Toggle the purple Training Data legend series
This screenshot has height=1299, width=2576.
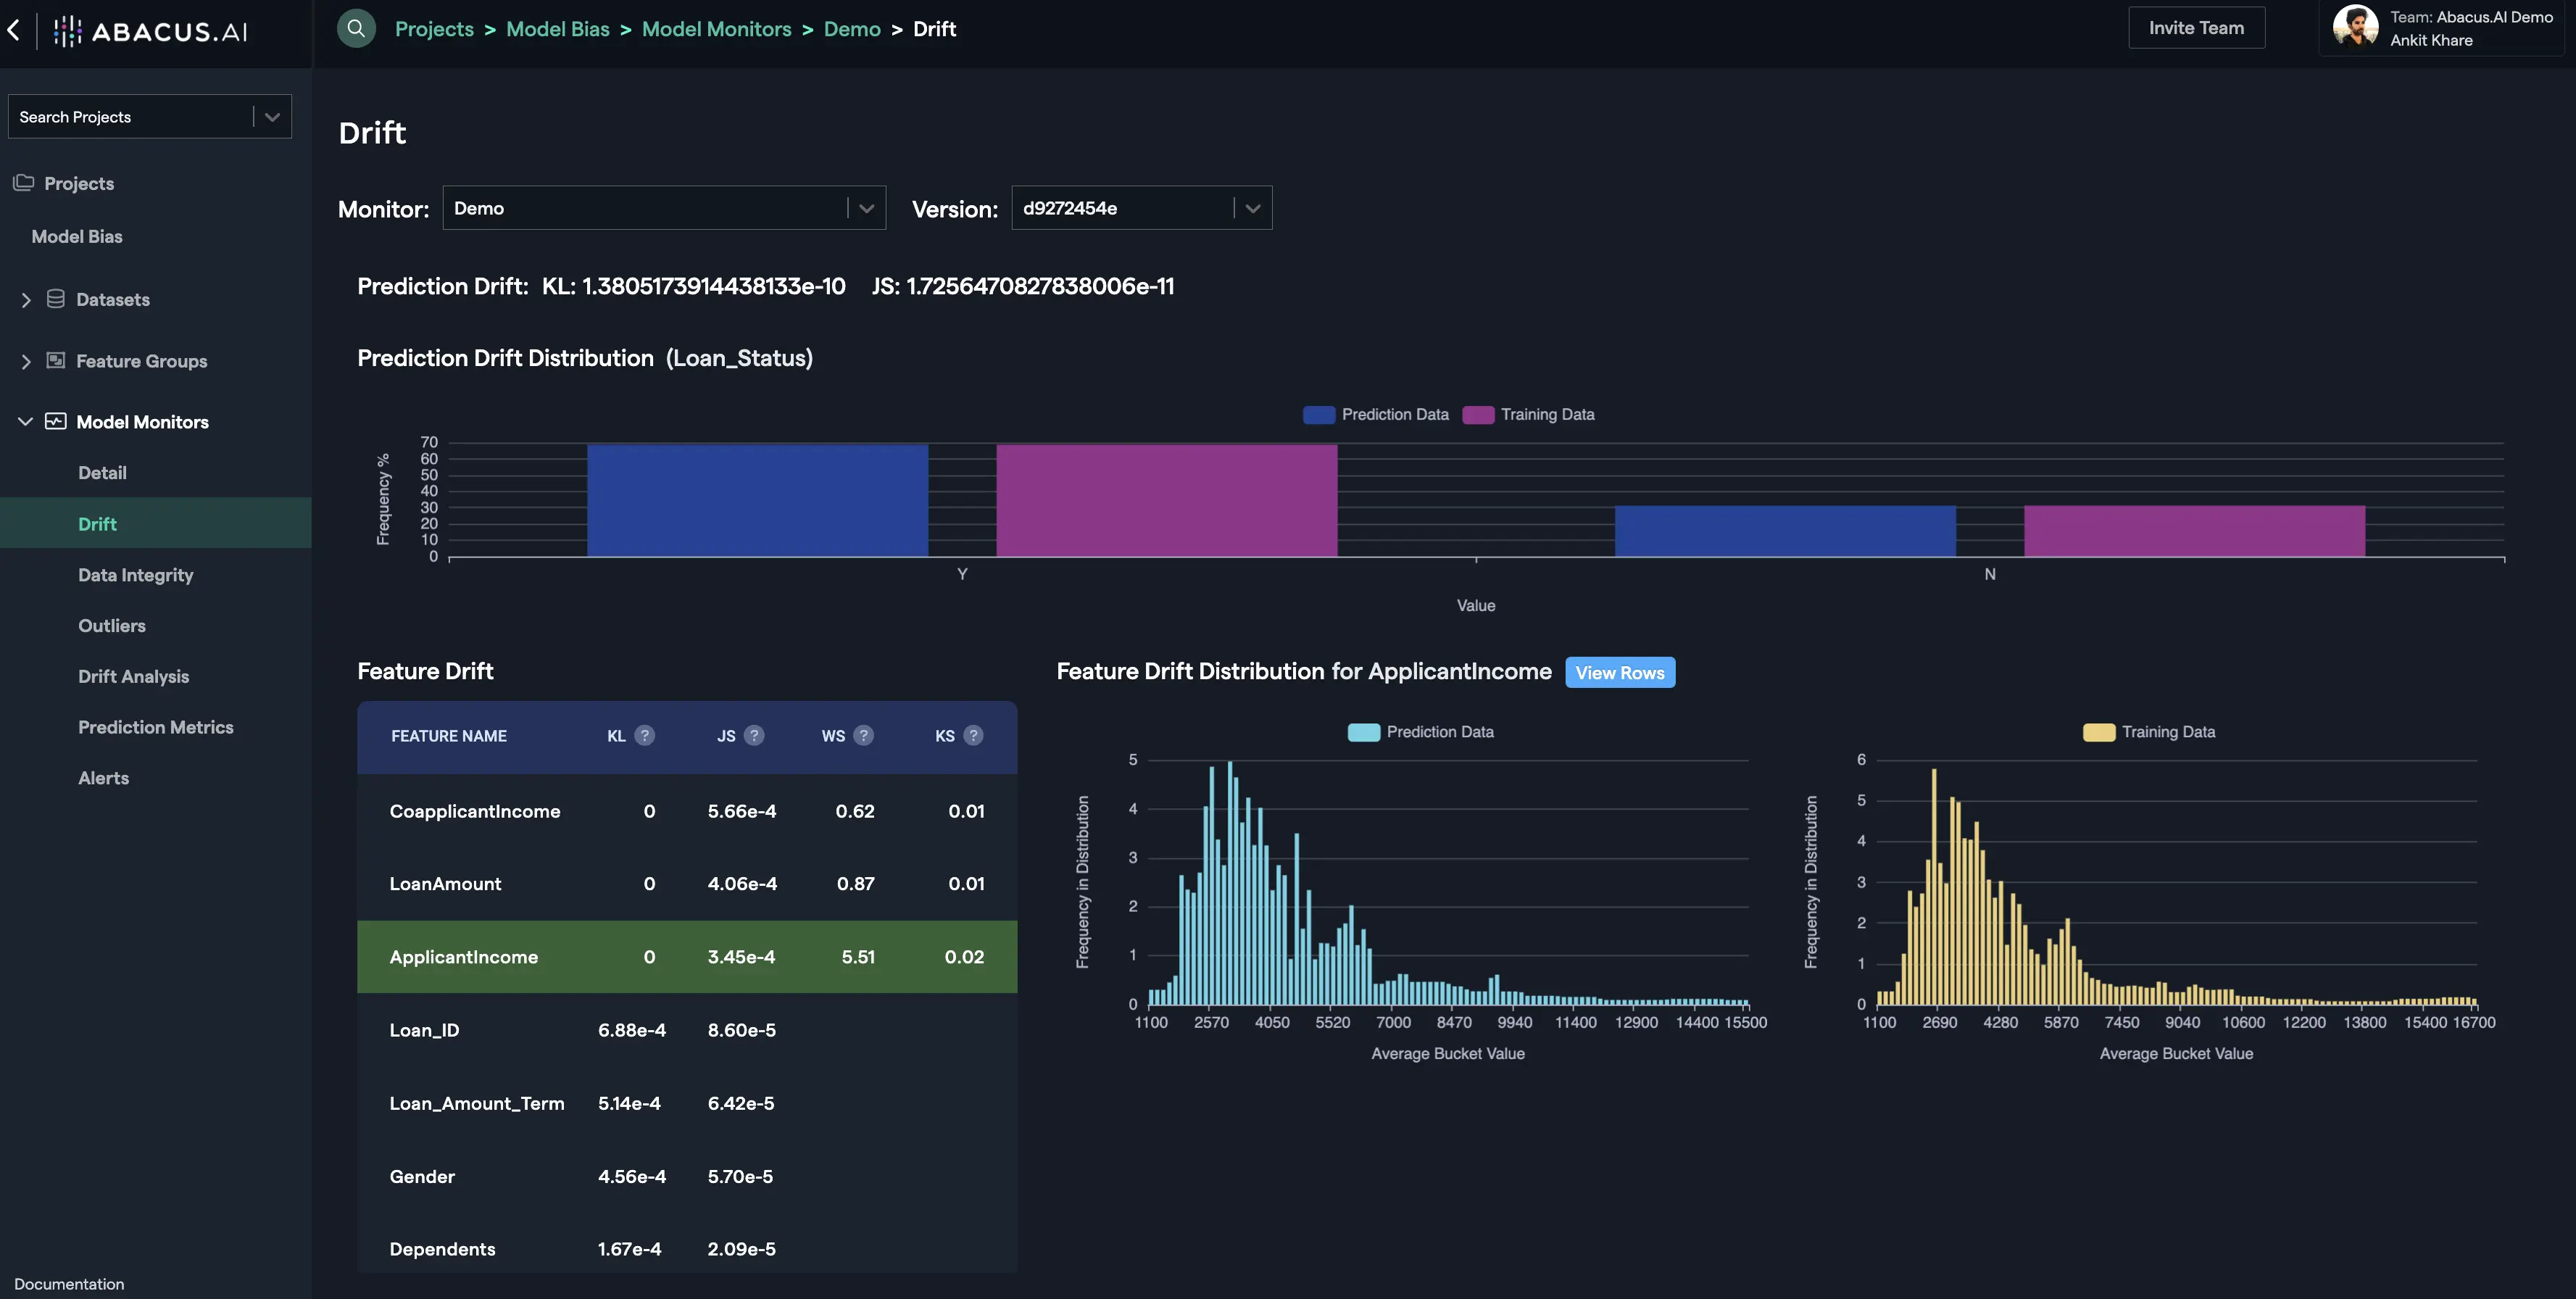1529,415
